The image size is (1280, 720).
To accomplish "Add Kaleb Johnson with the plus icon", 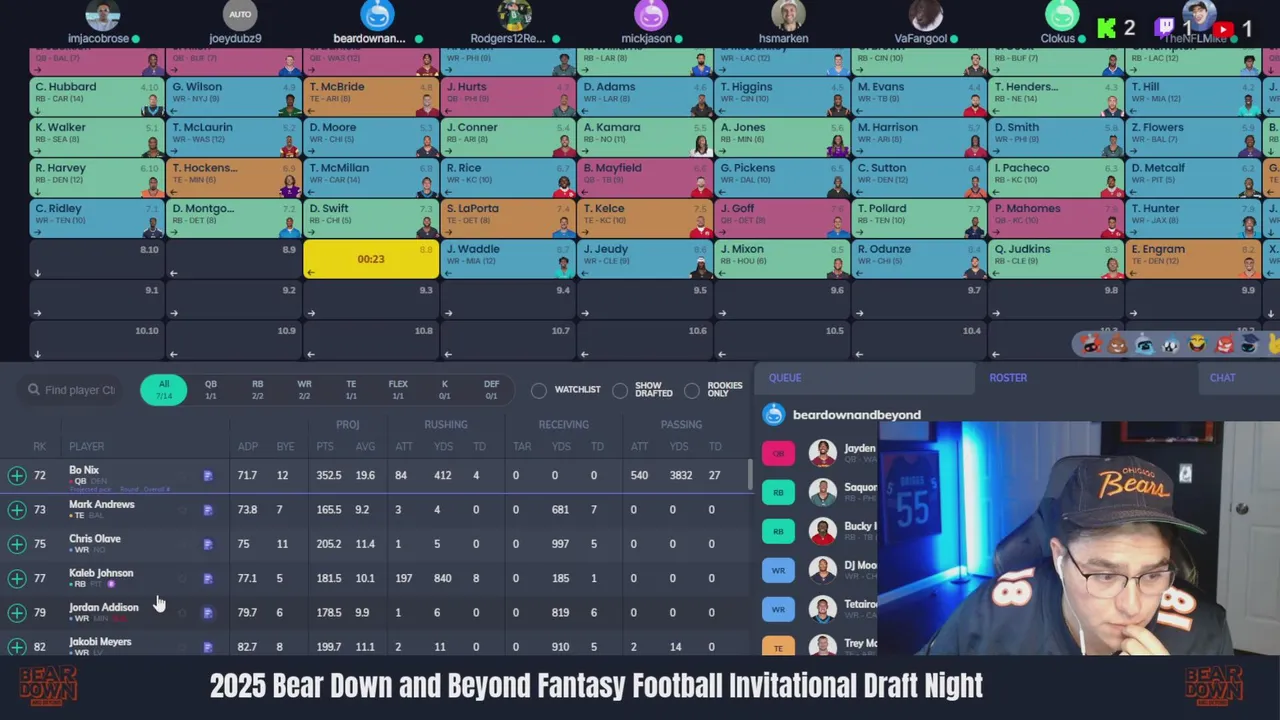I will pyautogui.click(x=17, y=579).
